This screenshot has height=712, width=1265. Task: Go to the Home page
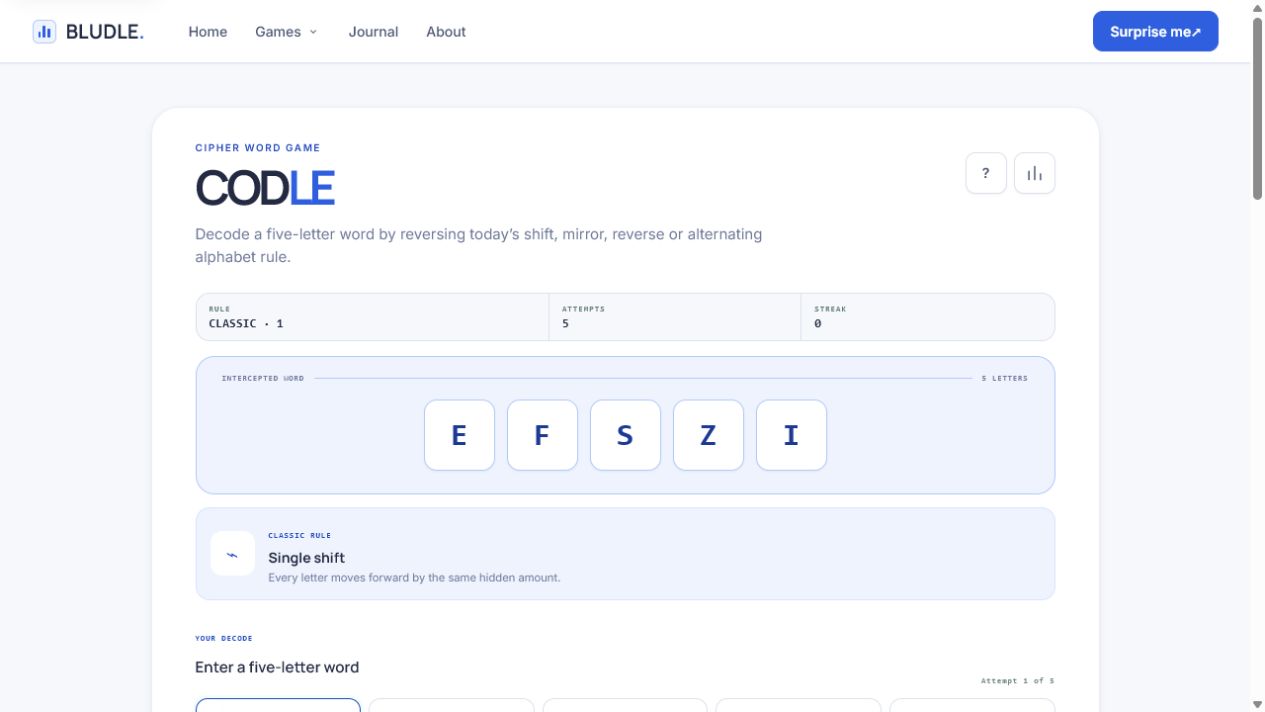208,32
